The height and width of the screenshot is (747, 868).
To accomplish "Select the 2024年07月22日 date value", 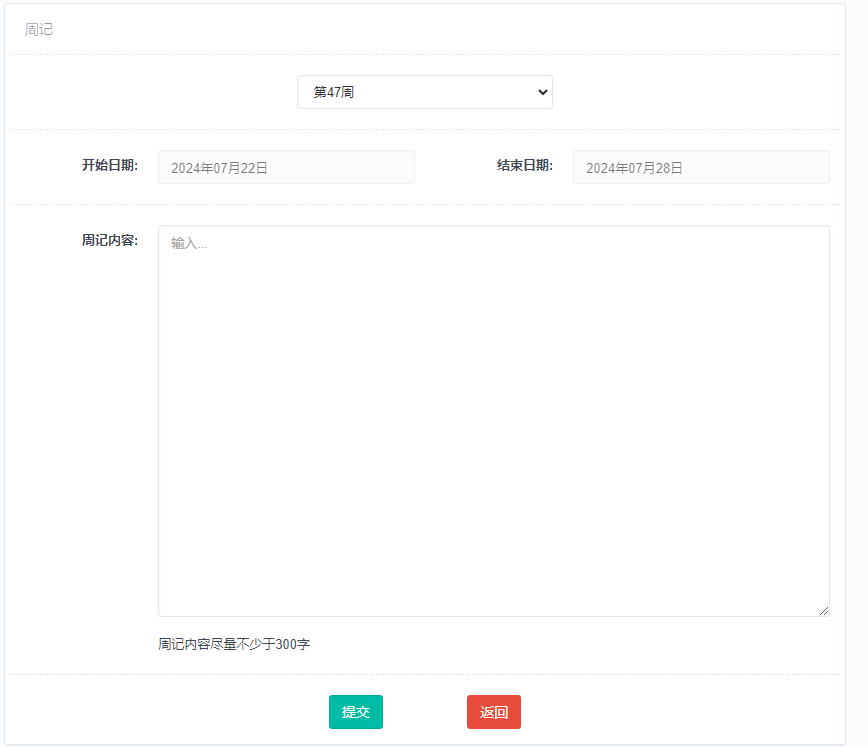I will [219, 168].
